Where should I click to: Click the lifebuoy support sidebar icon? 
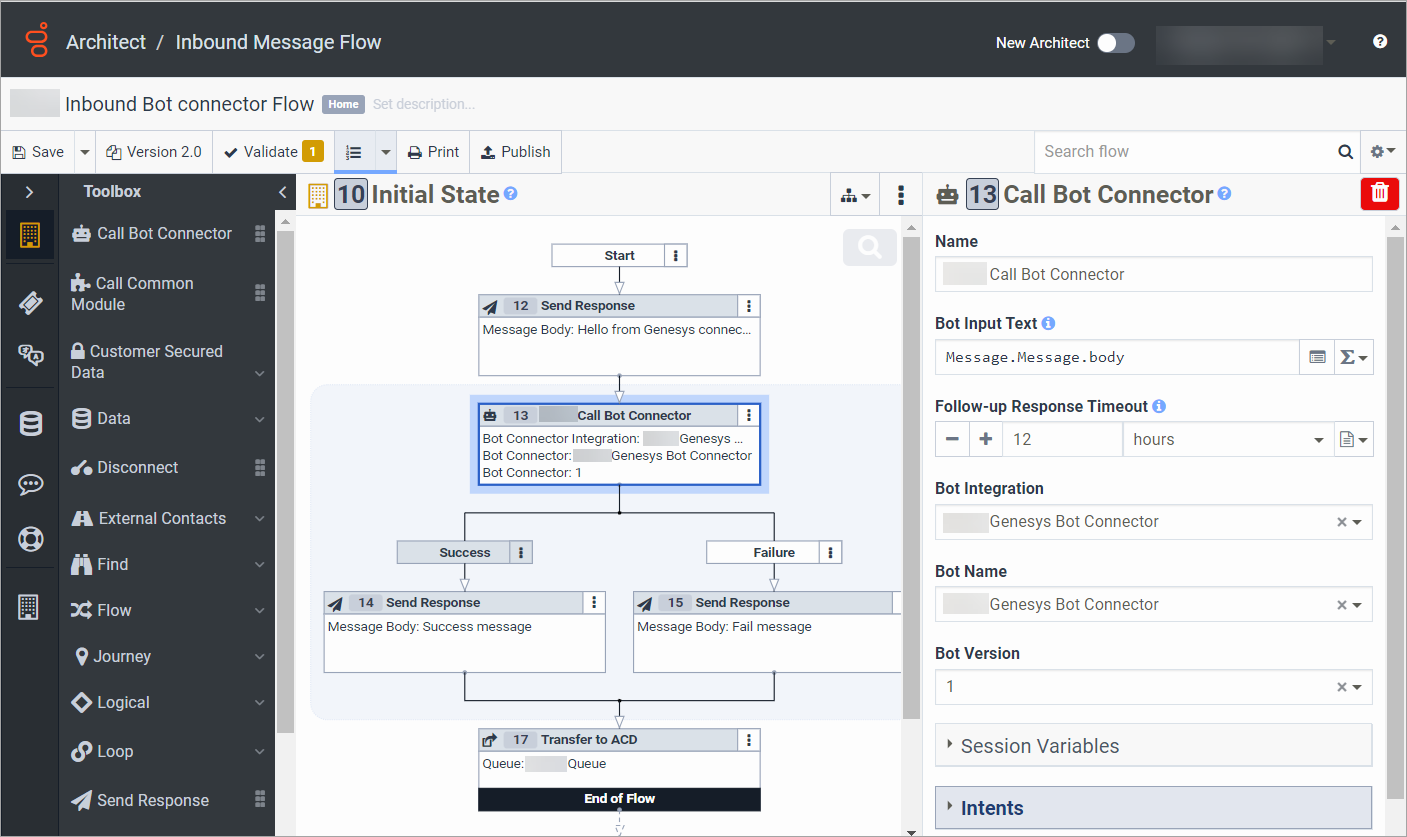30,540
